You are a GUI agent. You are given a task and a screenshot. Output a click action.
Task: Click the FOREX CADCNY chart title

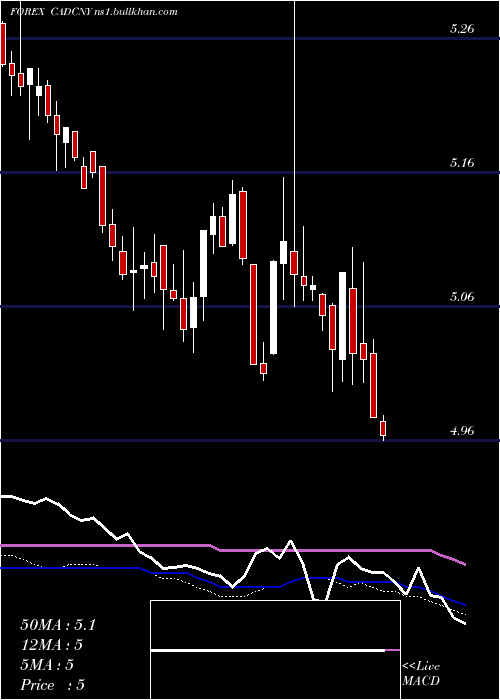[x=93, y=12]
